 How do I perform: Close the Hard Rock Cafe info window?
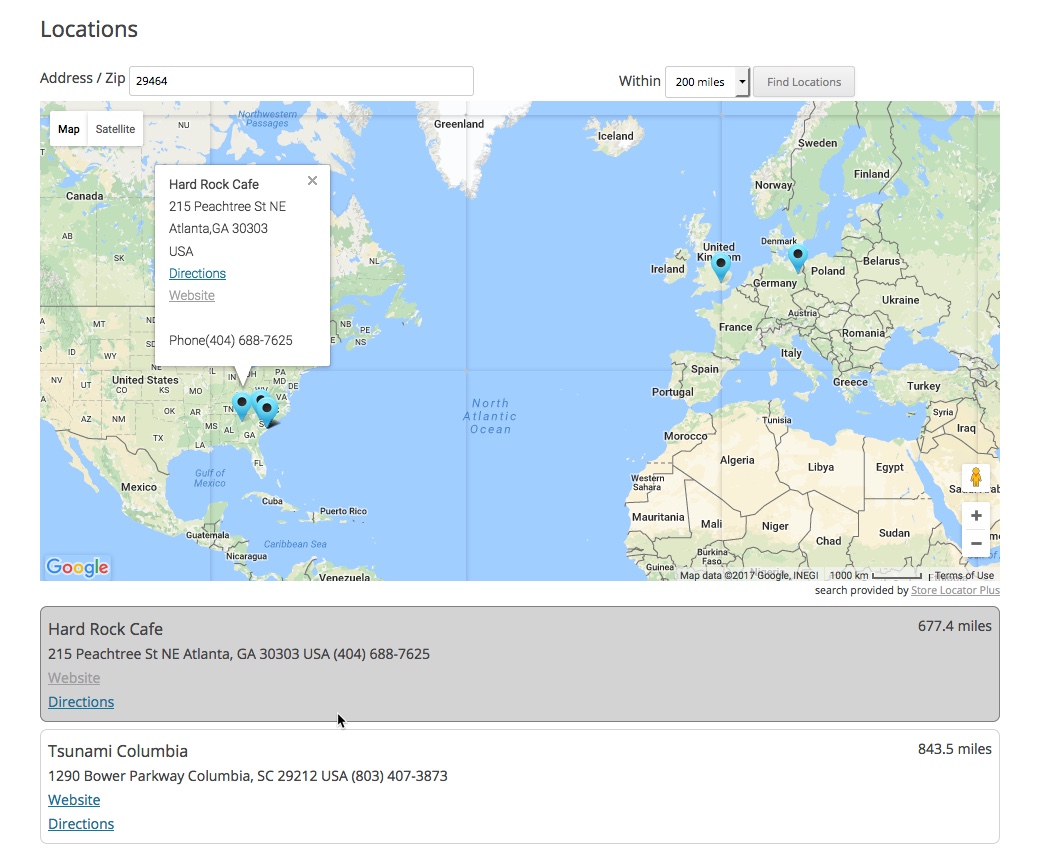pyautogui.click(x=313, y=180)
